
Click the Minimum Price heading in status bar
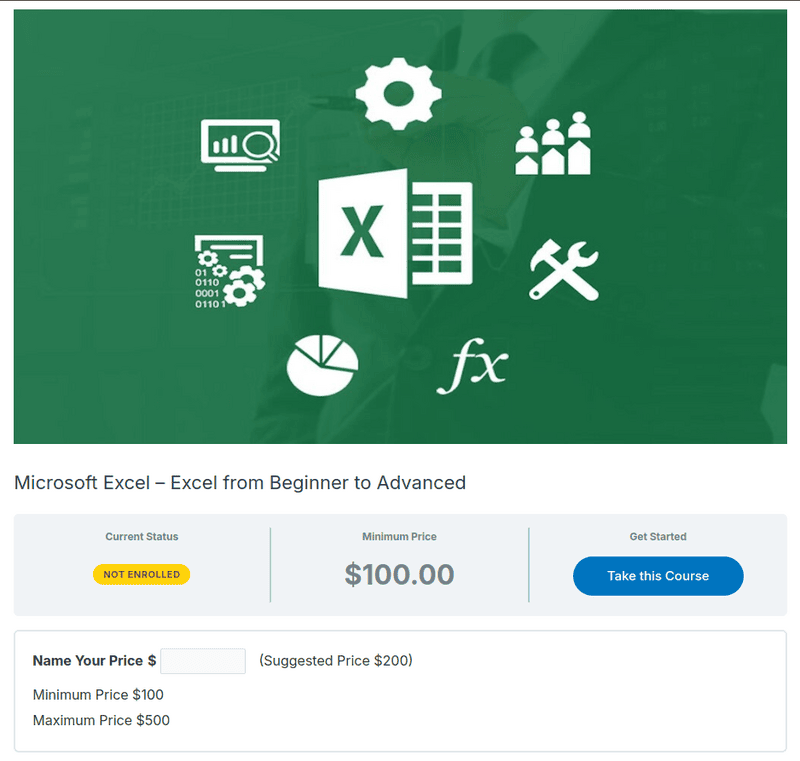pos(399,537)
